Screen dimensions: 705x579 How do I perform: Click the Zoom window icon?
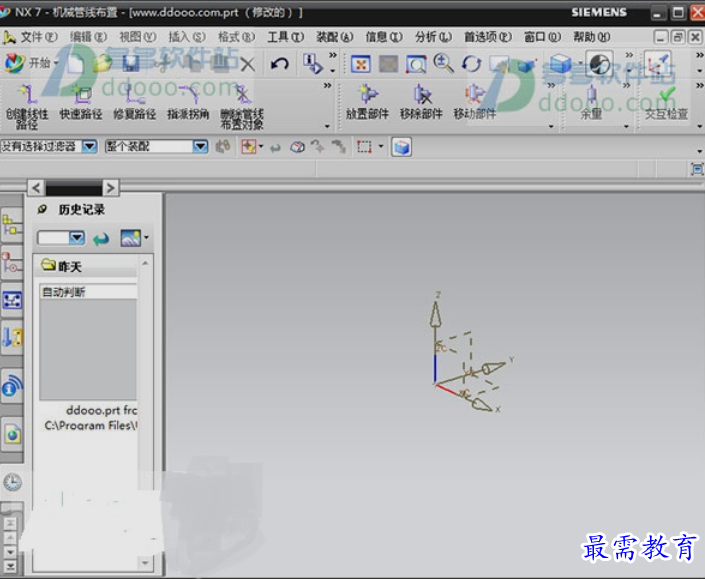tap(416, 64)
